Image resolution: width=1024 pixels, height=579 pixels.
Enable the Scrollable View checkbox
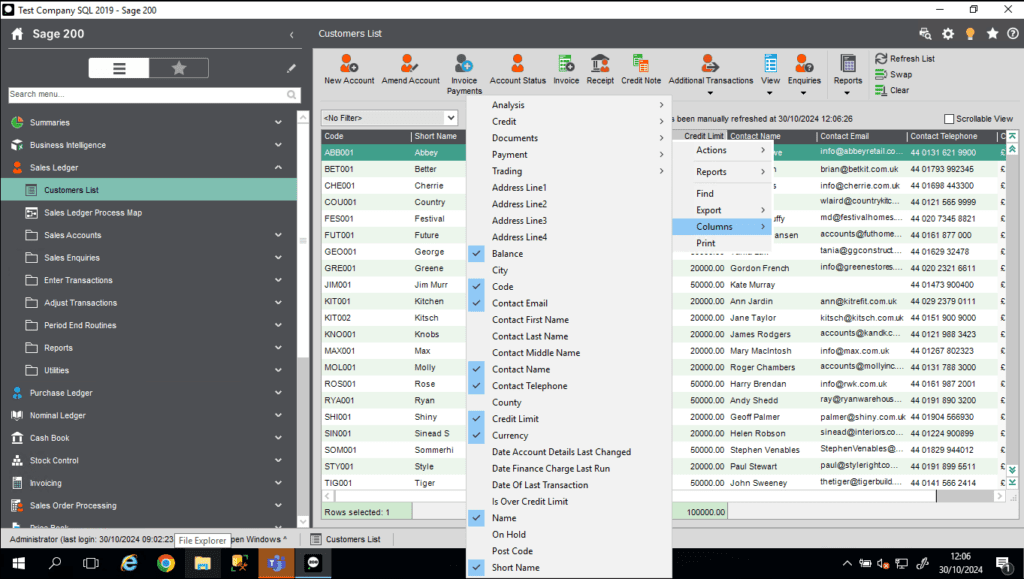[950, 118]
